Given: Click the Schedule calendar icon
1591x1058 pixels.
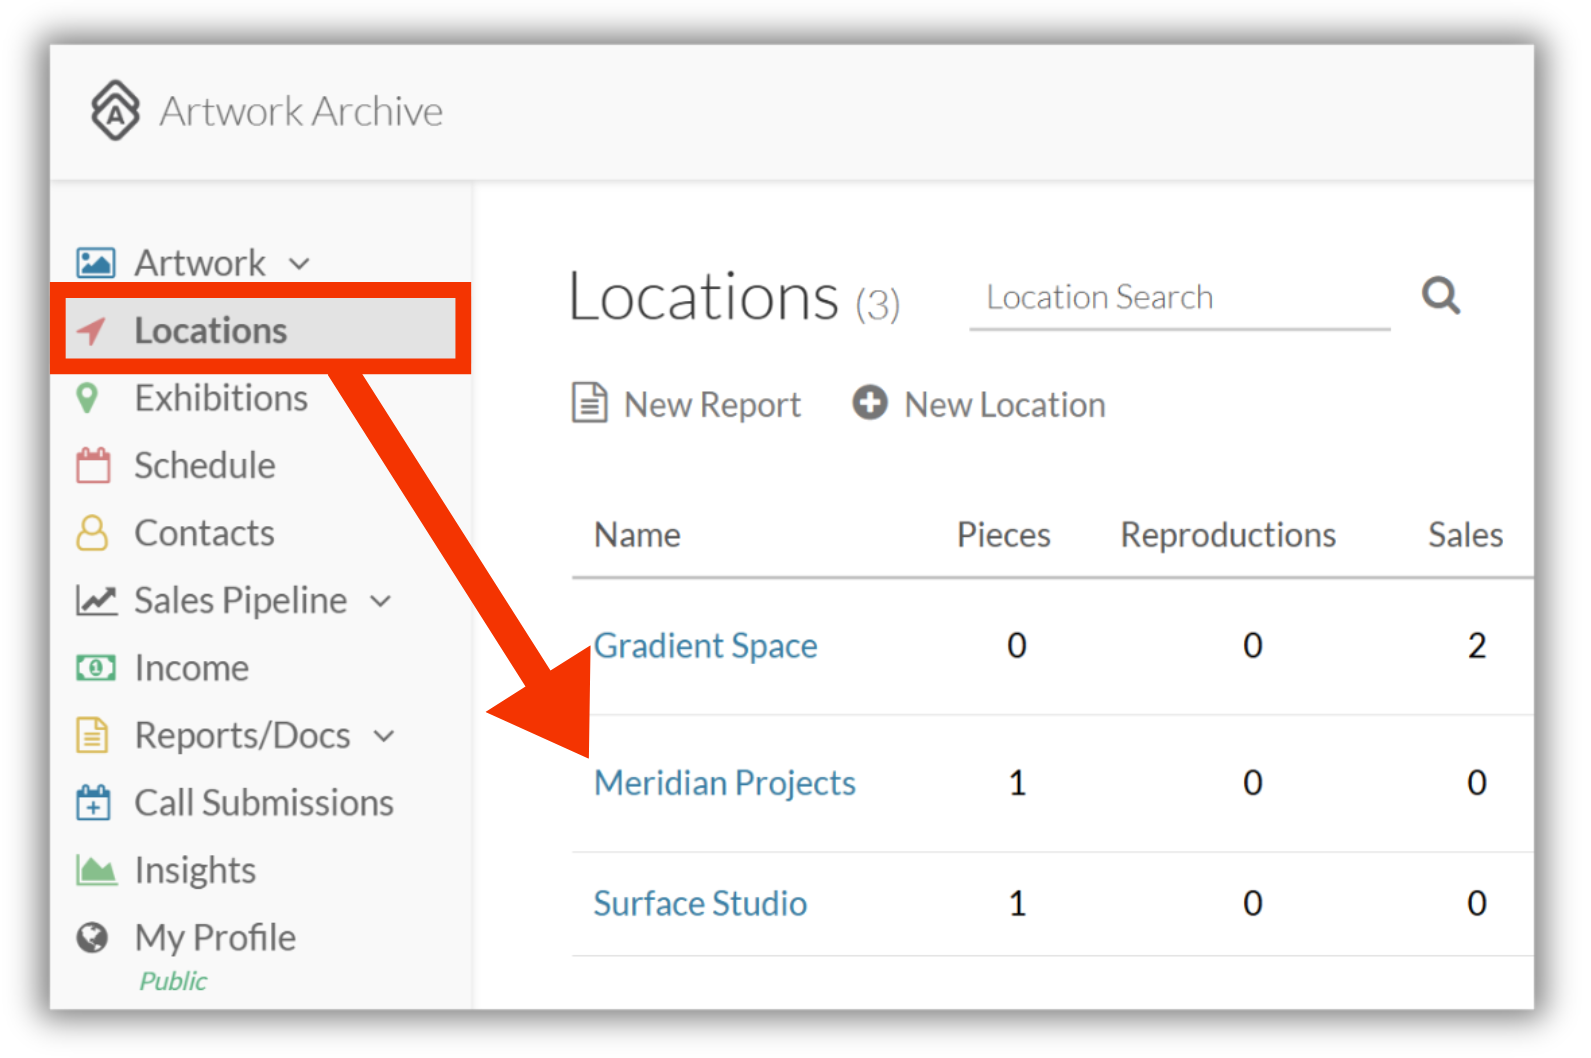Looking at the screenshot, I should (93, 465).
